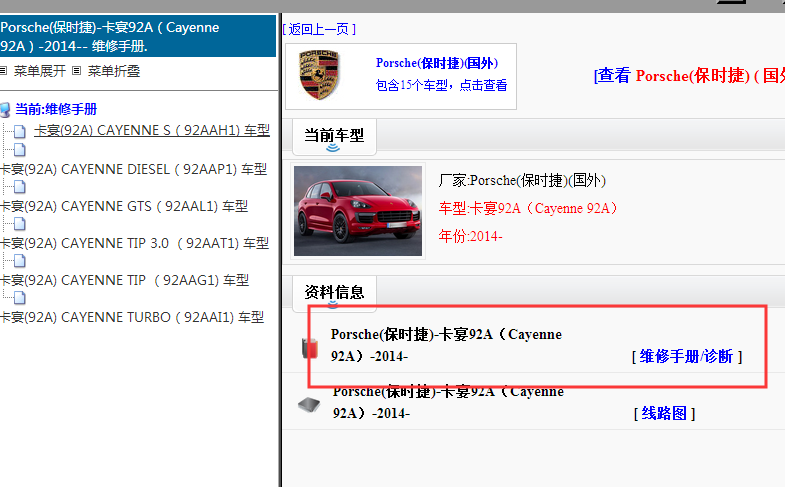
Task: Click the 查看 Porsche(保时捷) red header link
Action: click(x=689, y=76)
